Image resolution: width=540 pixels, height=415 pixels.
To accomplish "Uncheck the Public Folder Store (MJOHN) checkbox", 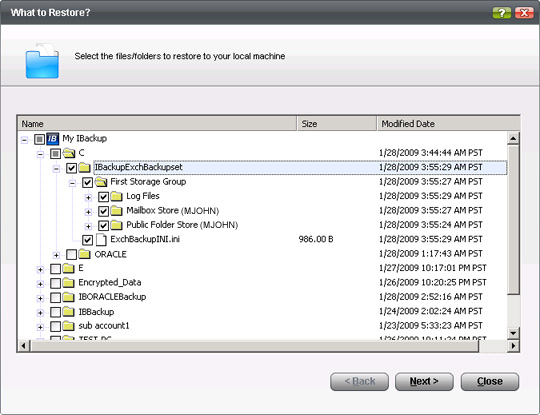I will [x=103, y=226].
